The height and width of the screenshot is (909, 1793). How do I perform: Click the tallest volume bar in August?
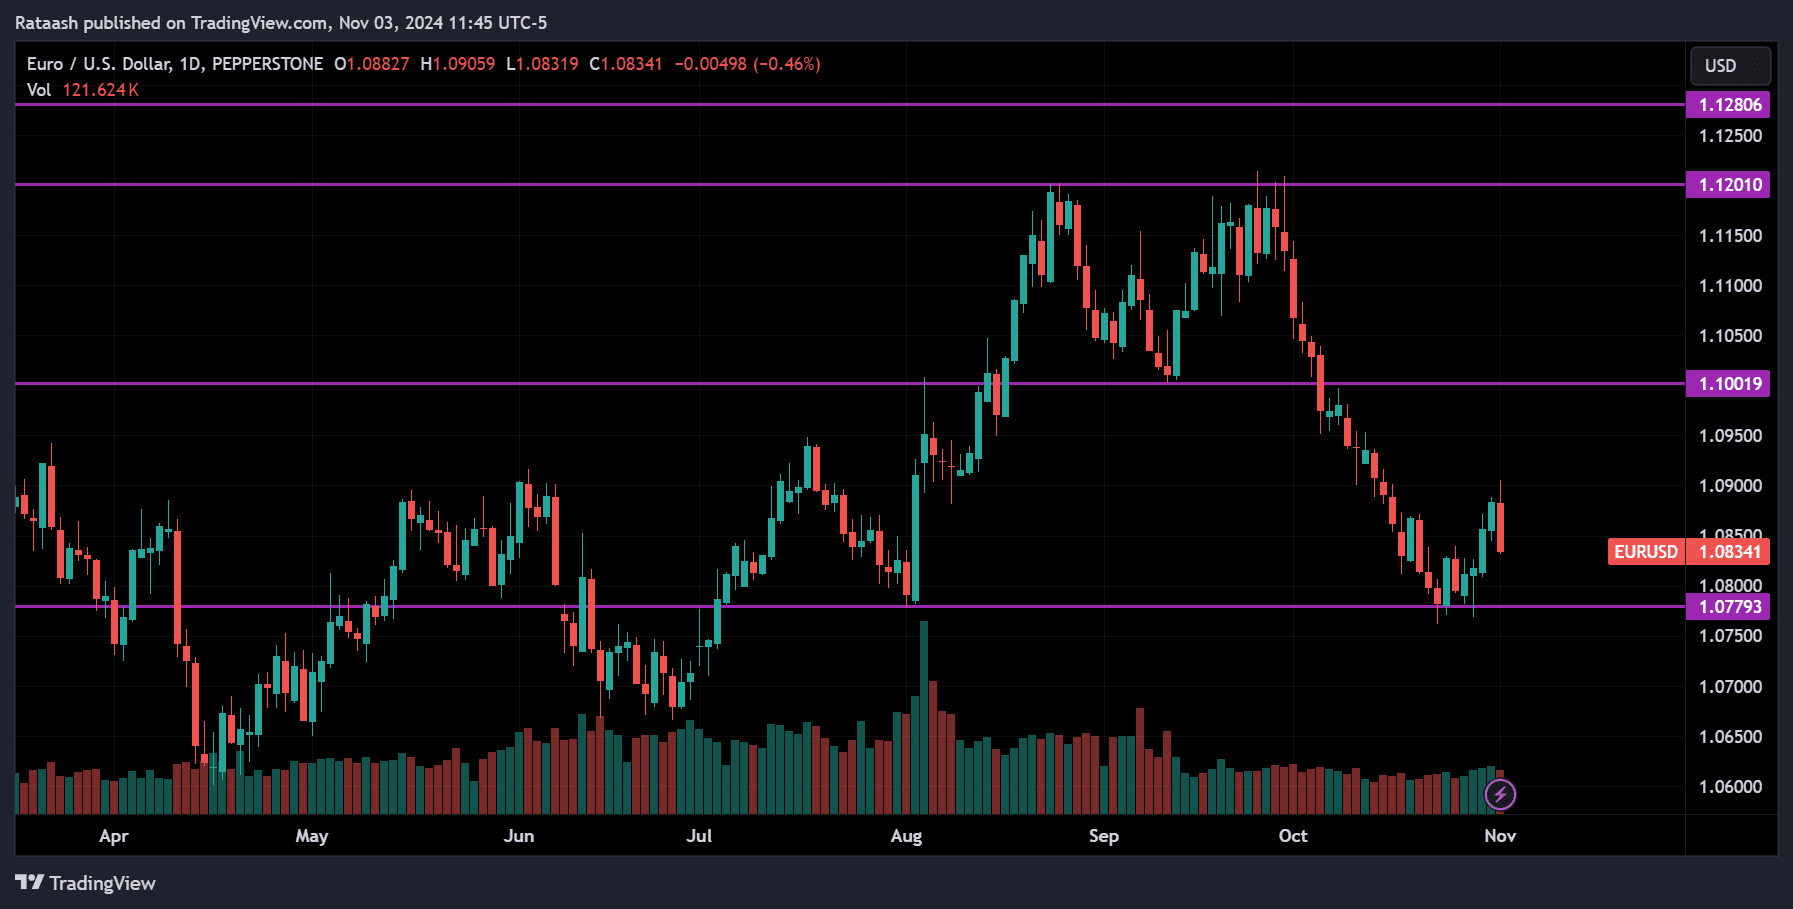[924, 717]
